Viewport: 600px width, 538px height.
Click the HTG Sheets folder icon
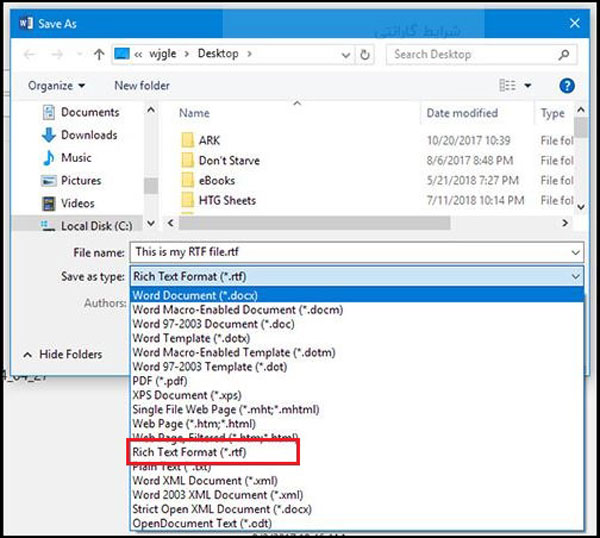pos(187,200)
